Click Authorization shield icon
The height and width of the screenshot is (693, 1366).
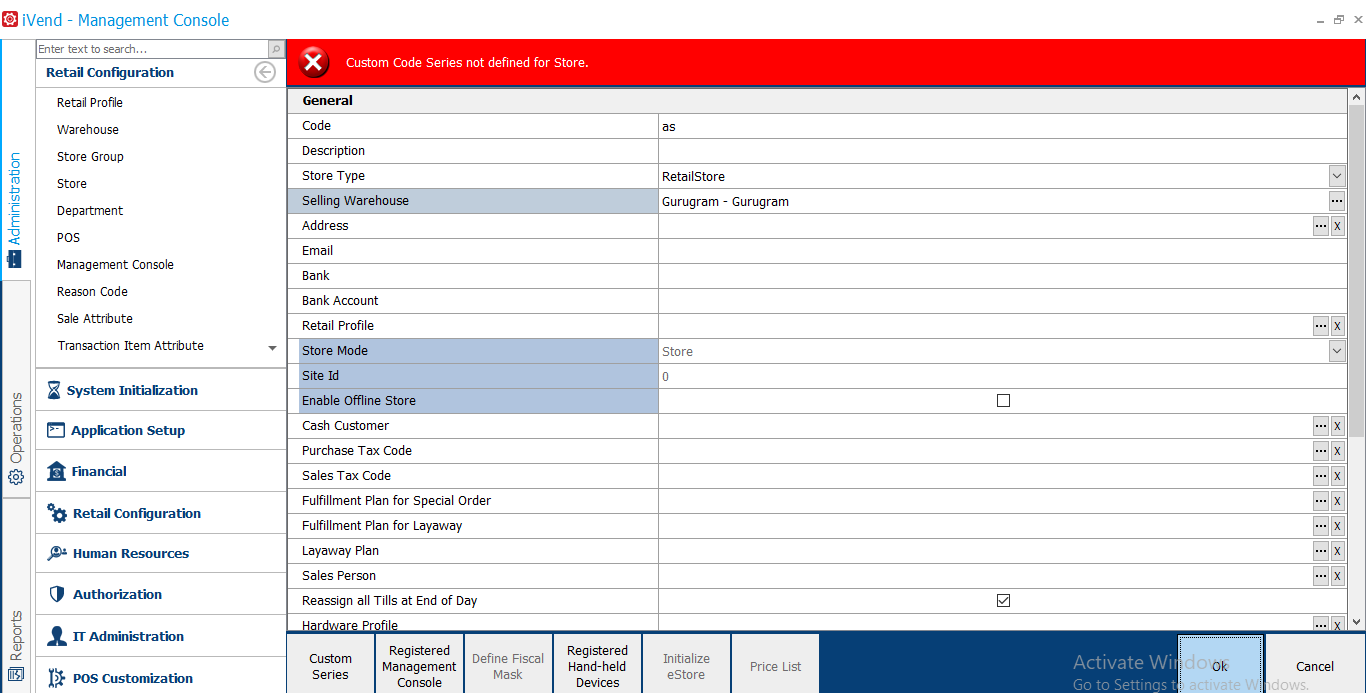coord(56,595)
